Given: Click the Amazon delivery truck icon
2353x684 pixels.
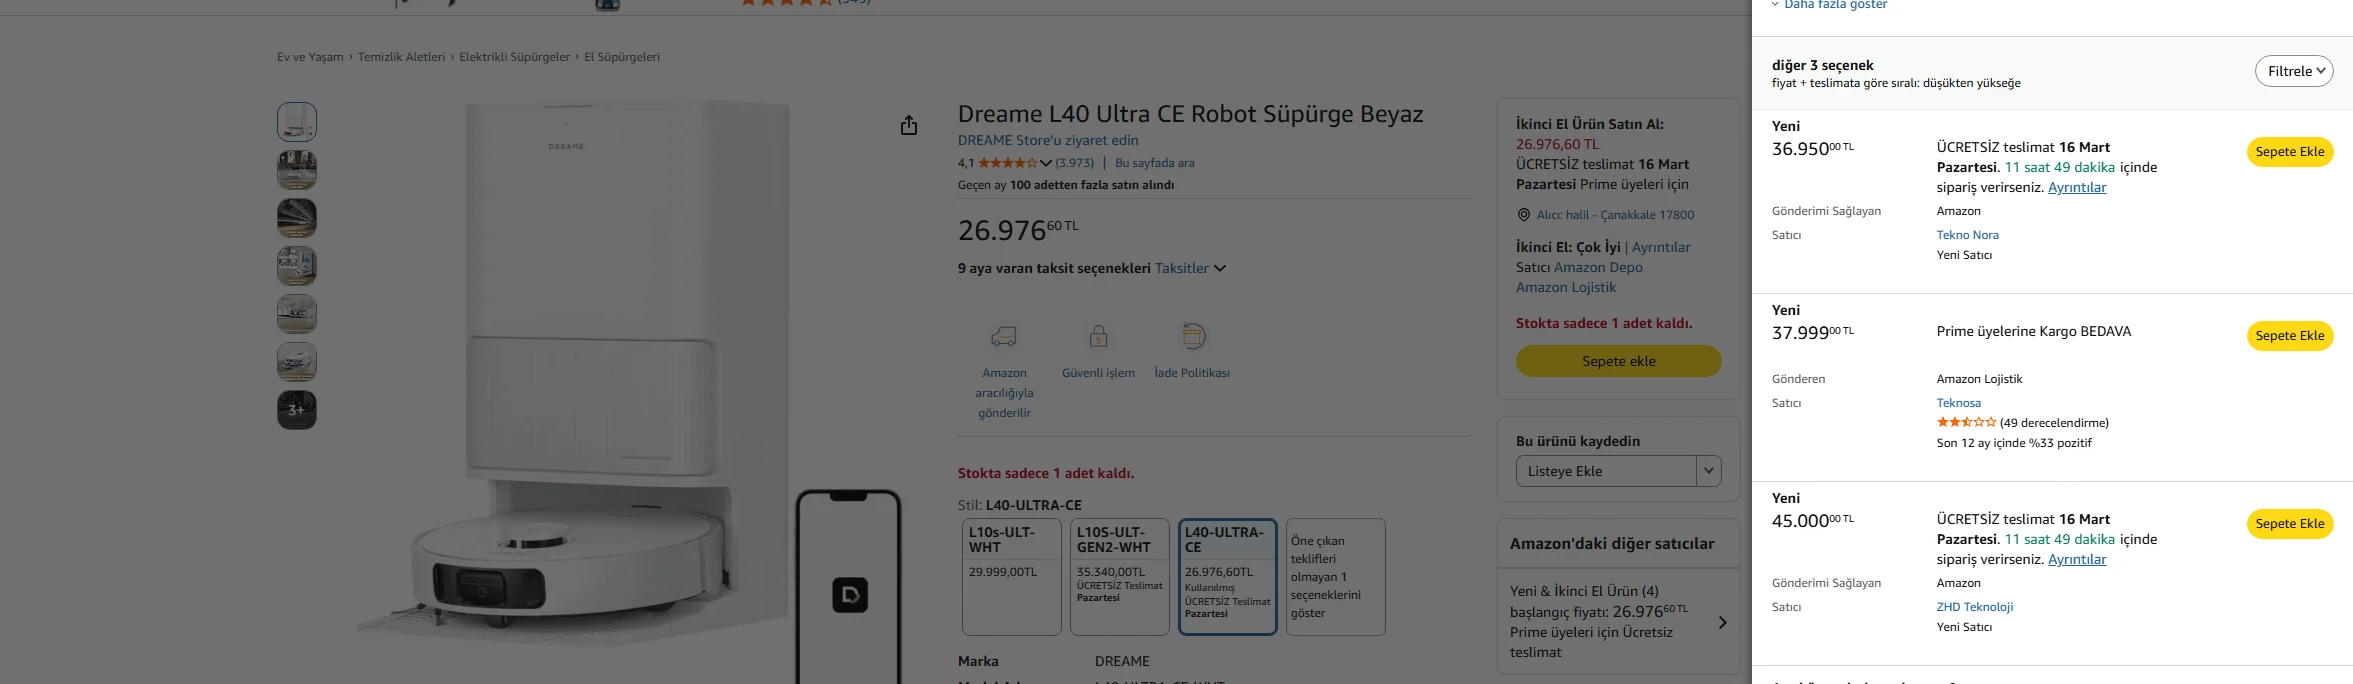Looking at the screenshot, I should point(1003,336).
